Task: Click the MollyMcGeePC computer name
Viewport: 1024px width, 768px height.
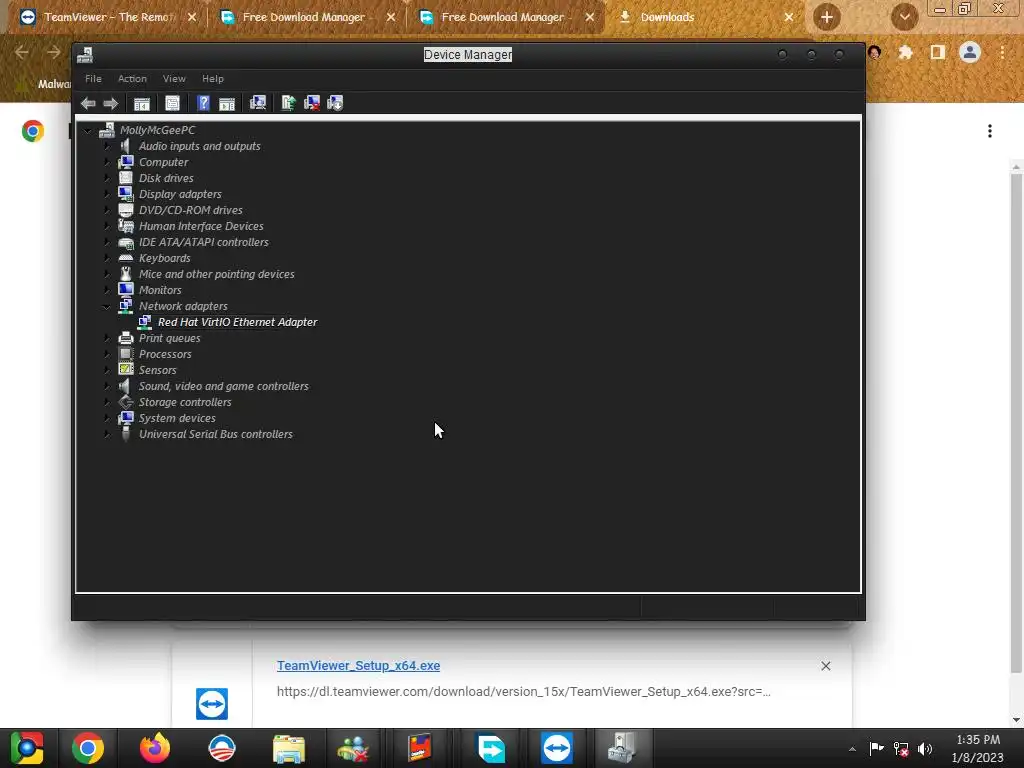Action: pyautogui.click(x=157, y=130)
